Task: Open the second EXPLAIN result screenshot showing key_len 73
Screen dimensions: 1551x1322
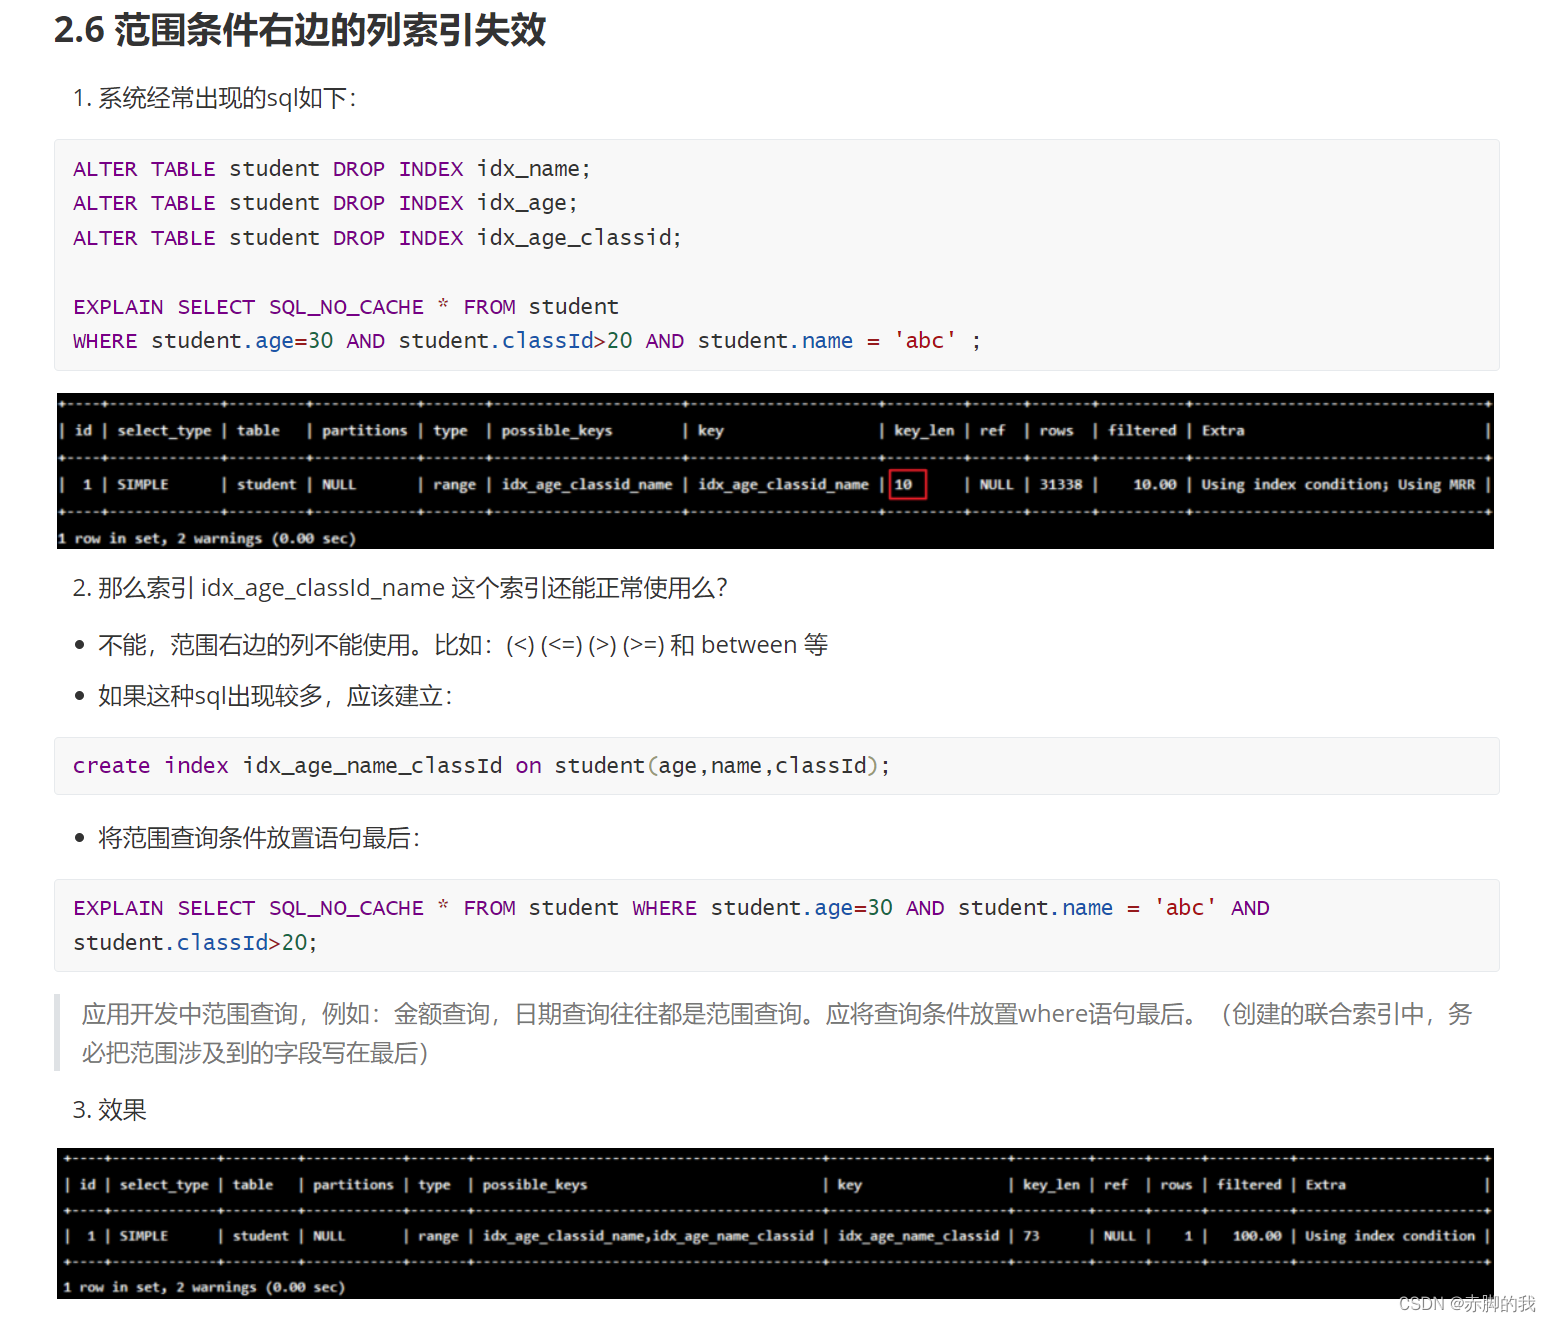Action: pos(775,1223)
